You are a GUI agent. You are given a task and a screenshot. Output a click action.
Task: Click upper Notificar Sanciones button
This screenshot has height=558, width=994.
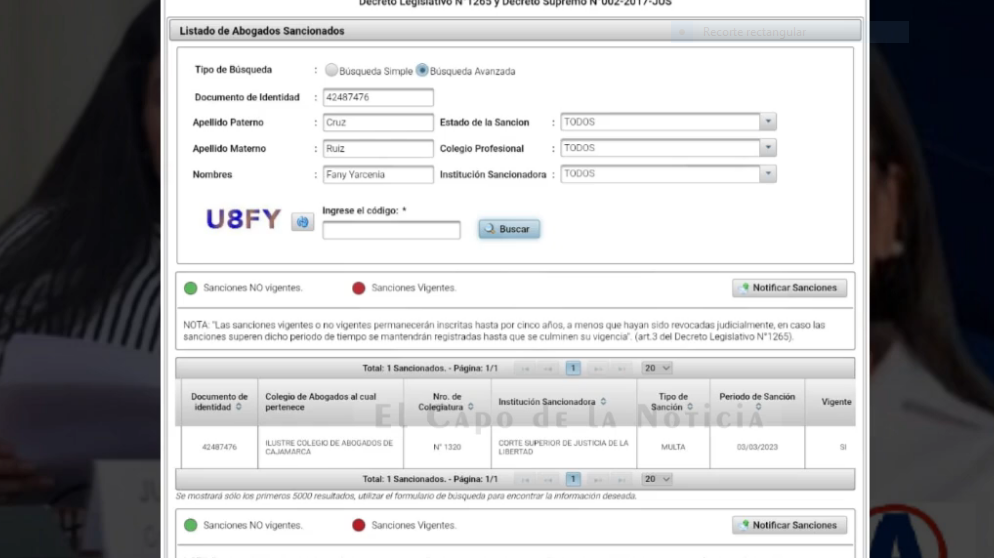789,288
